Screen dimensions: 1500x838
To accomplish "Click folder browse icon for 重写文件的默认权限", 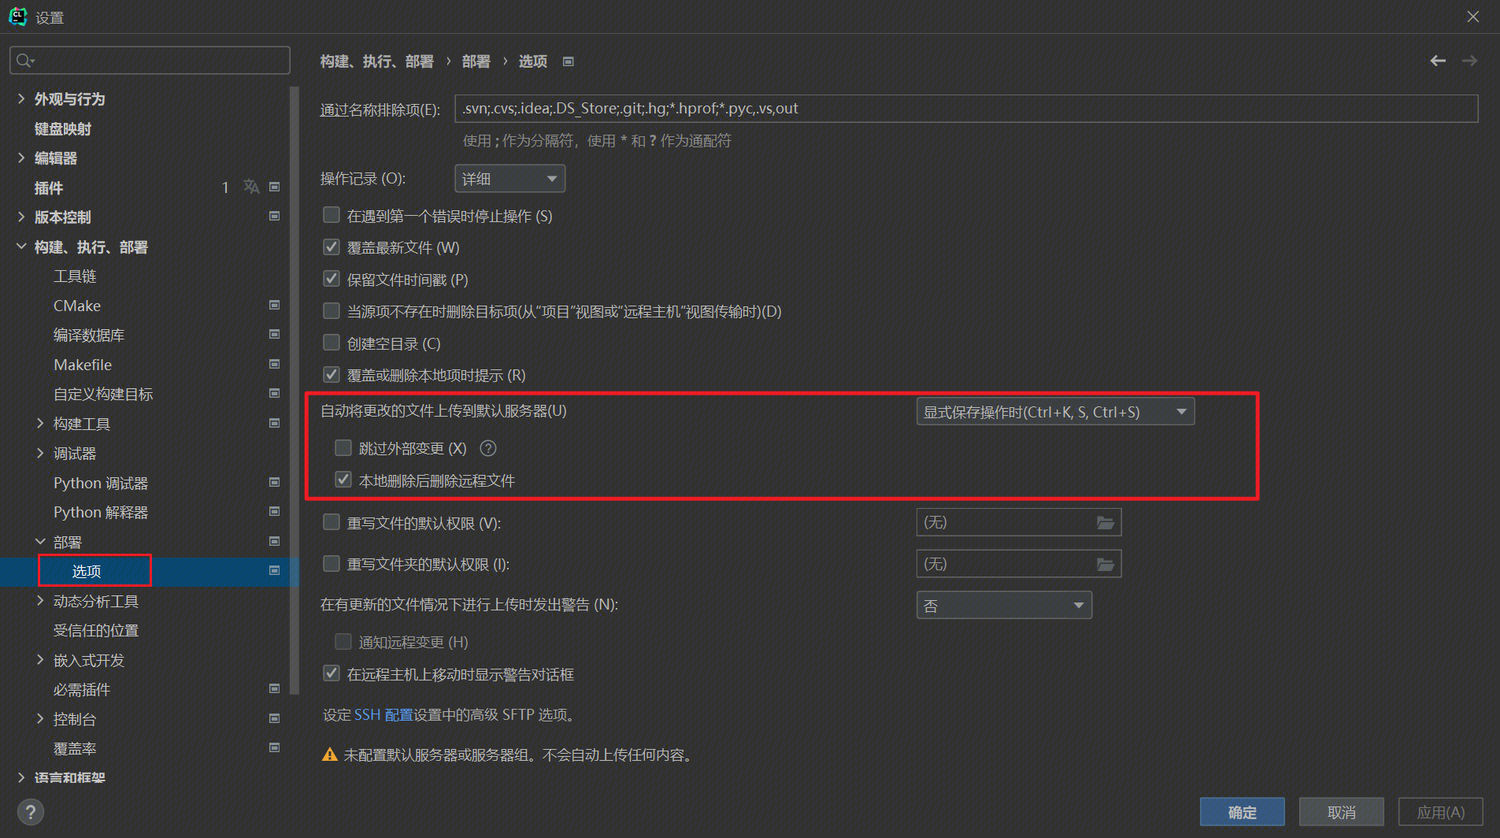I will tap(1105, 523).
